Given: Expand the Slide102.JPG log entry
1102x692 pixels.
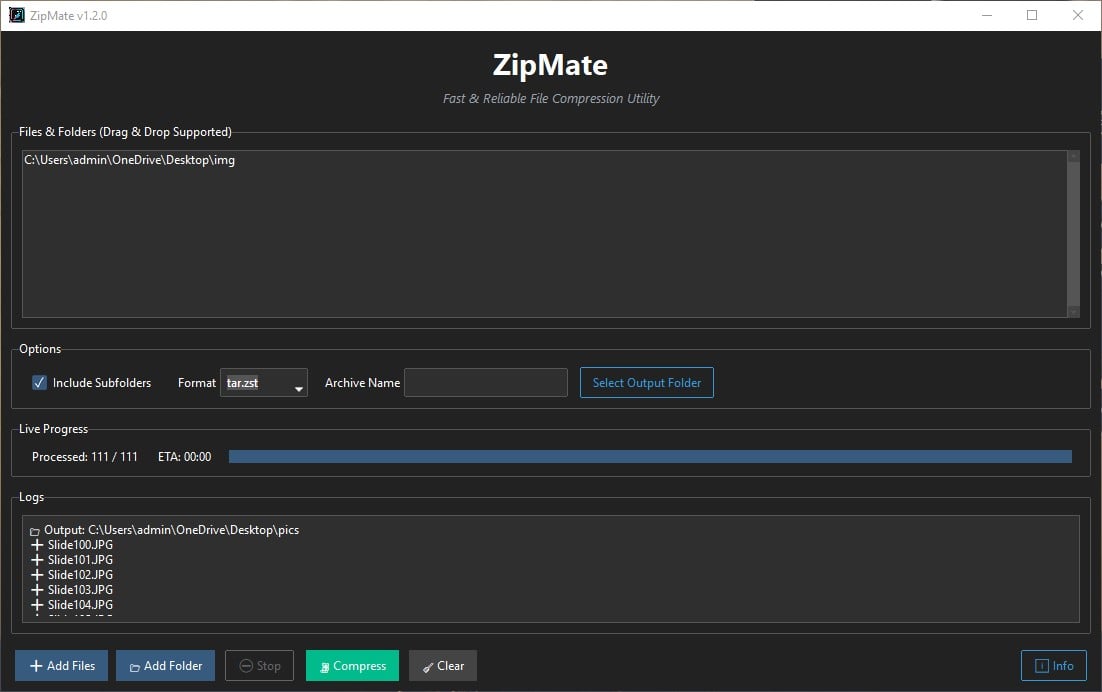Looking at the screenshot, I should (37, 574).
